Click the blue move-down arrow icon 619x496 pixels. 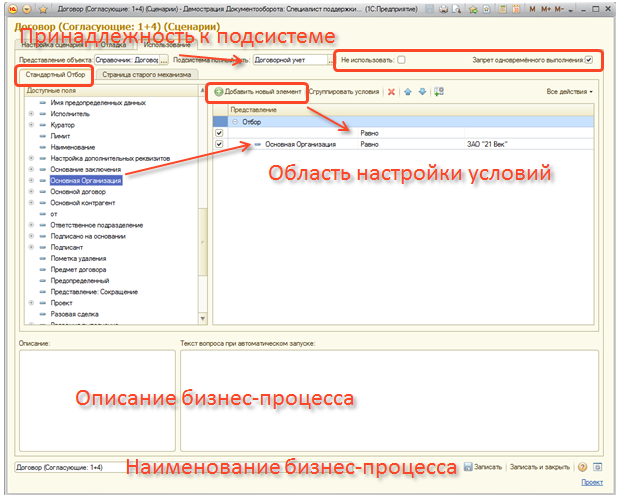pos(422,92)
